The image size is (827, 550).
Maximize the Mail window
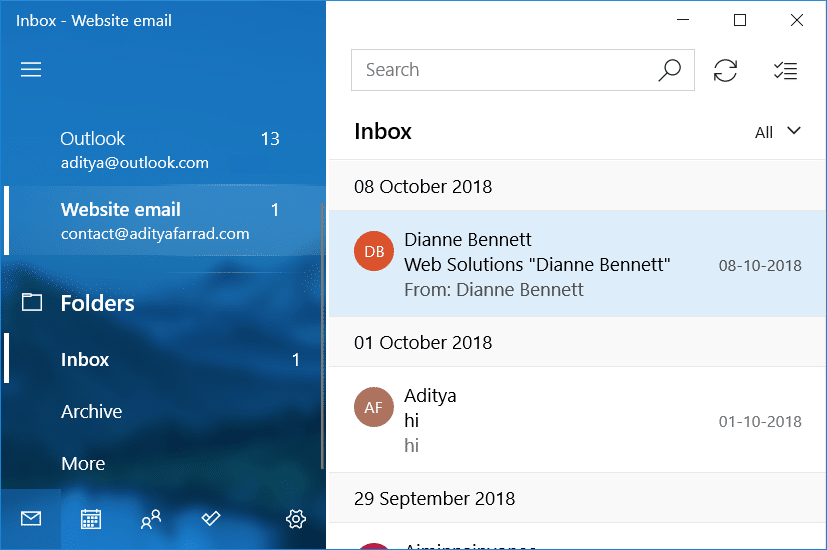740,20
